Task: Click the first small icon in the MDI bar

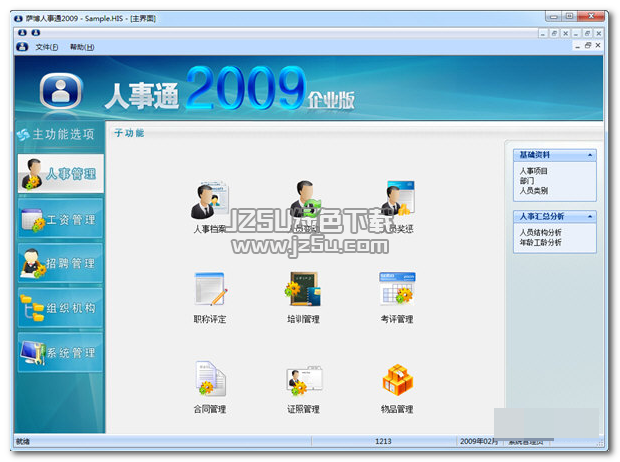Action: click(x=23, y=32)
